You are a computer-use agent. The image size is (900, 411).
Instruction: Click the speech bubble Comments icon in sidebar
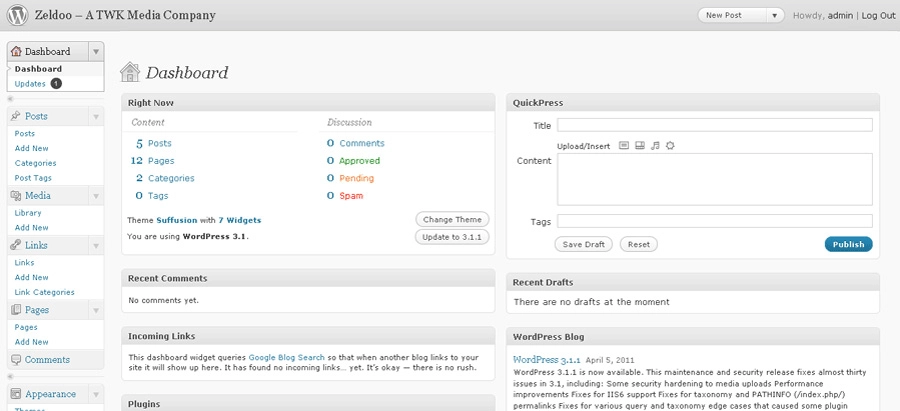tap(16, 359)
